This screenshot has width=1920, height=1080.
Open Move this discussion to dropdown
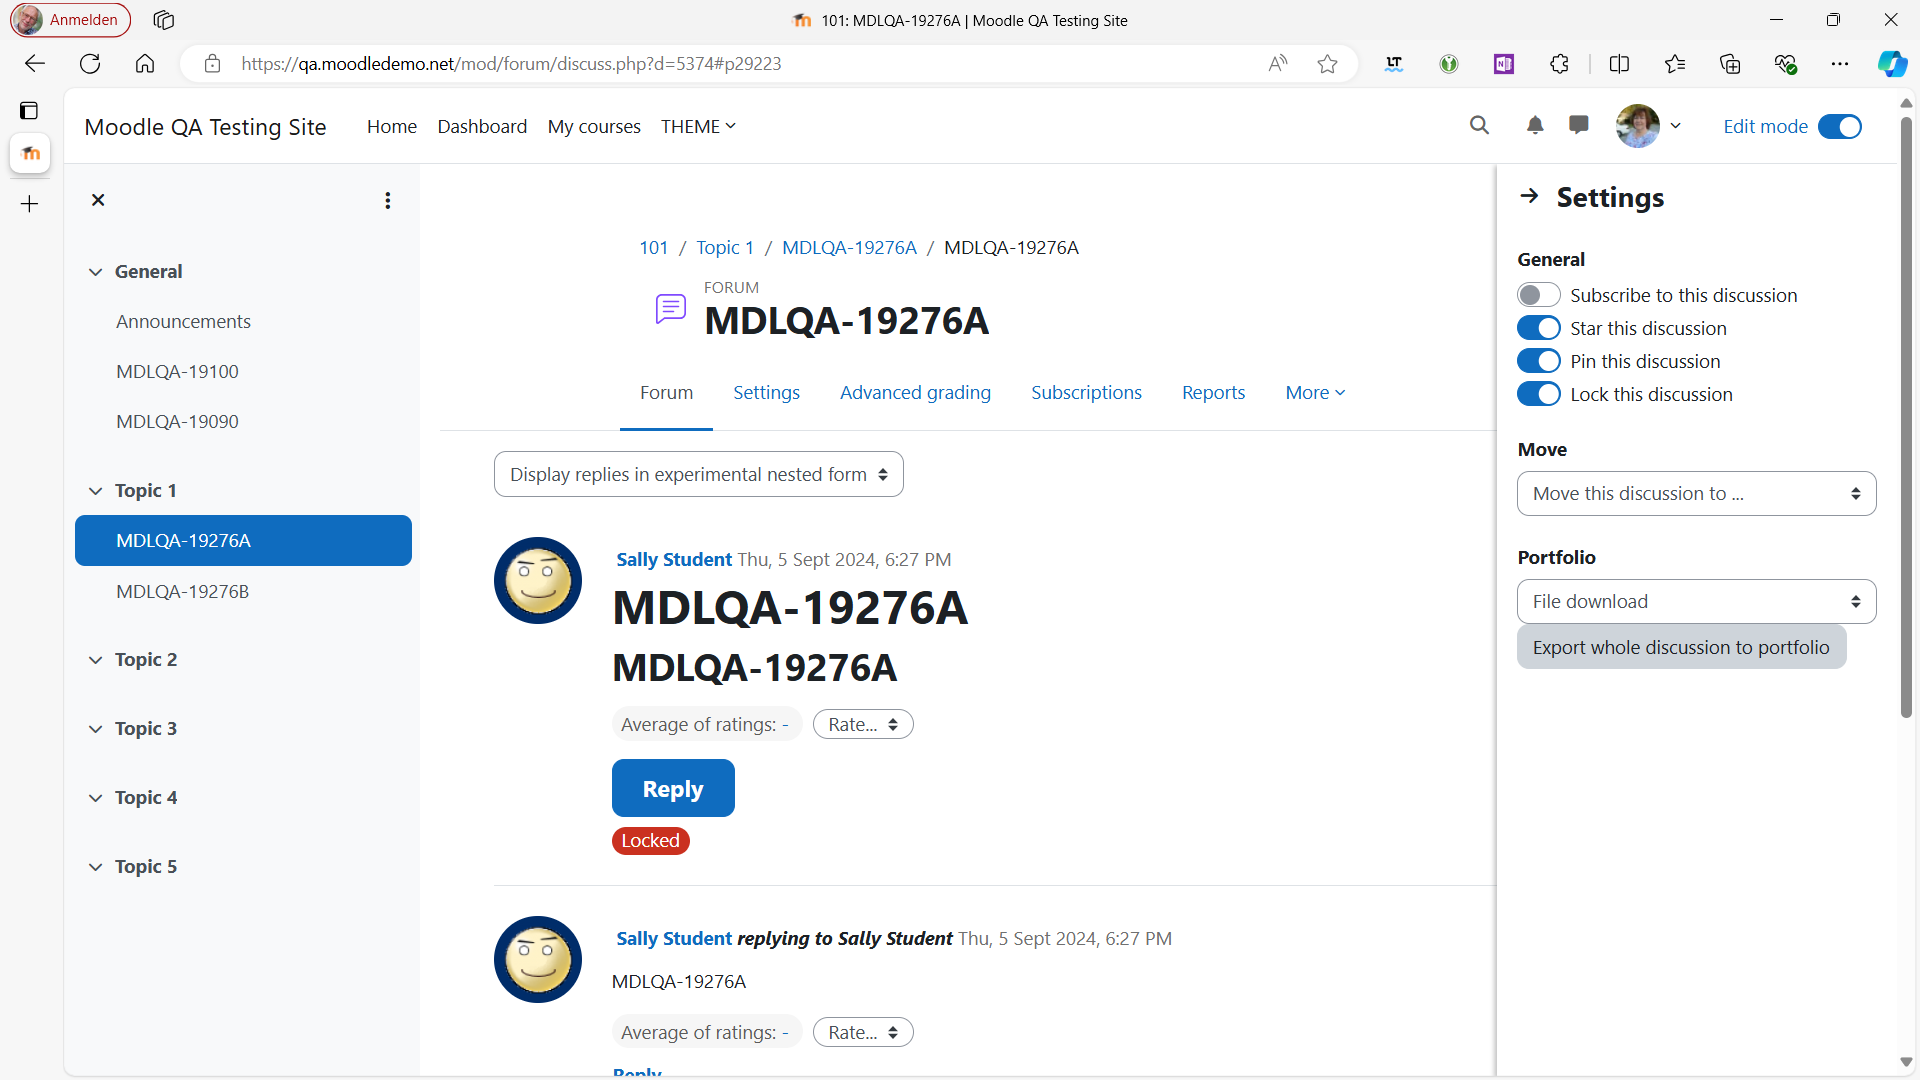coord(1696,494)
